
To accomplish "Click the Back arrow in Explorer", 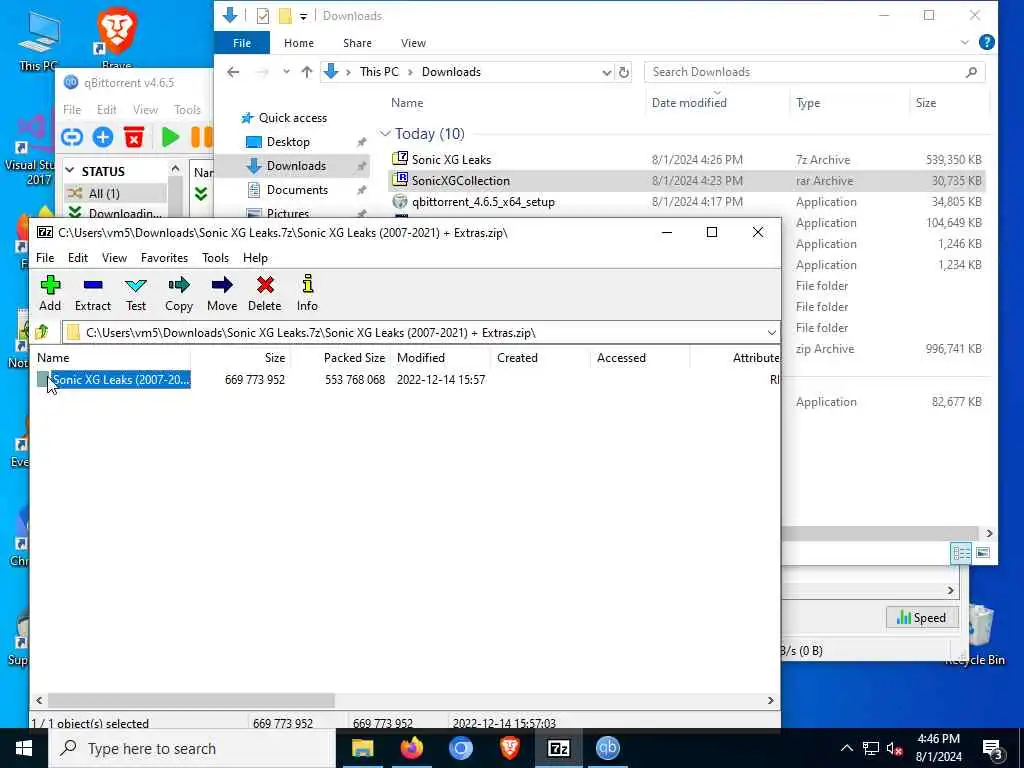I will pos(233,72).
